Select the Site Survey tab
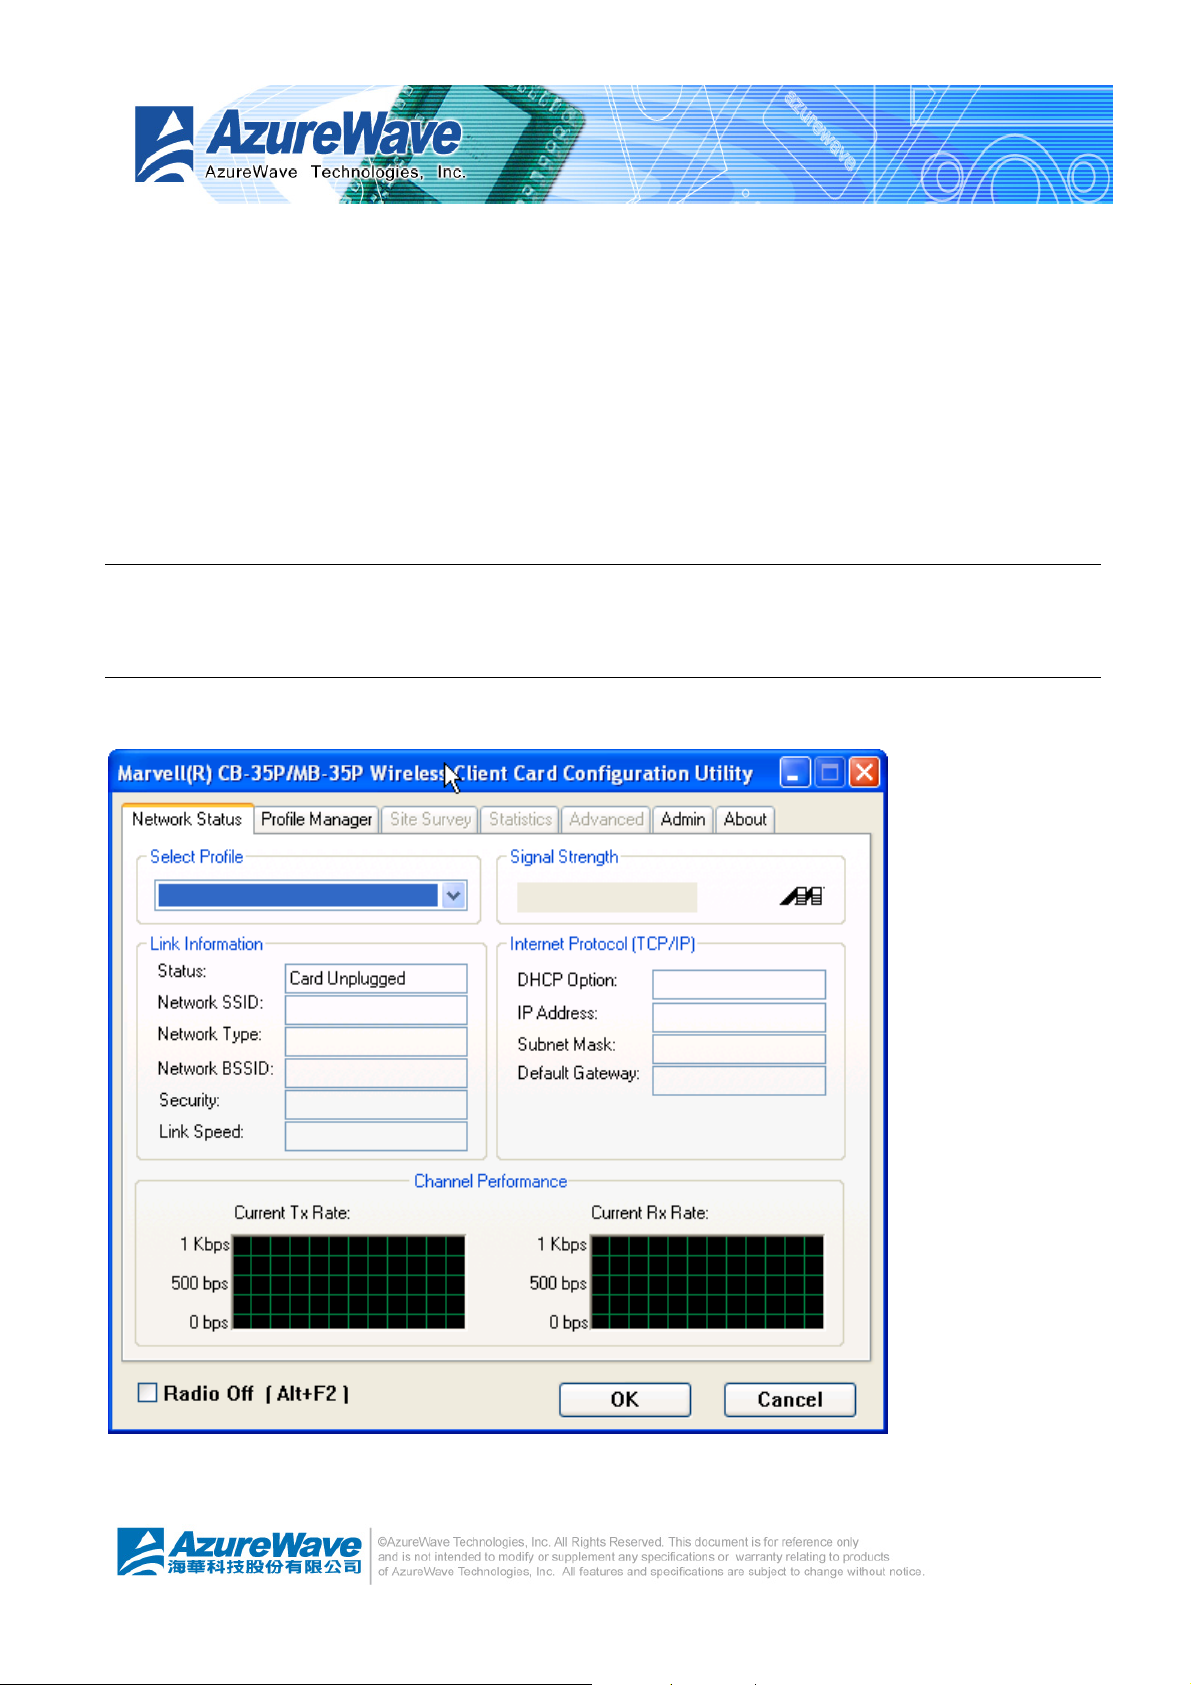 (x=430, y=820)
